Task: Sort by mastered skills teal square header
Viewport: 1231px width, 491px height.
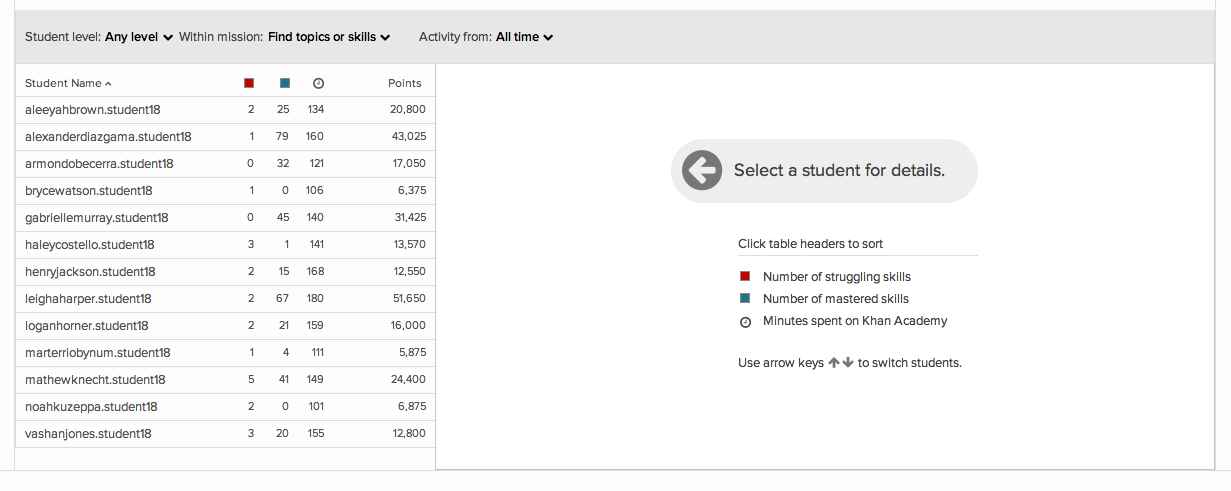Action: pos(285,83)
